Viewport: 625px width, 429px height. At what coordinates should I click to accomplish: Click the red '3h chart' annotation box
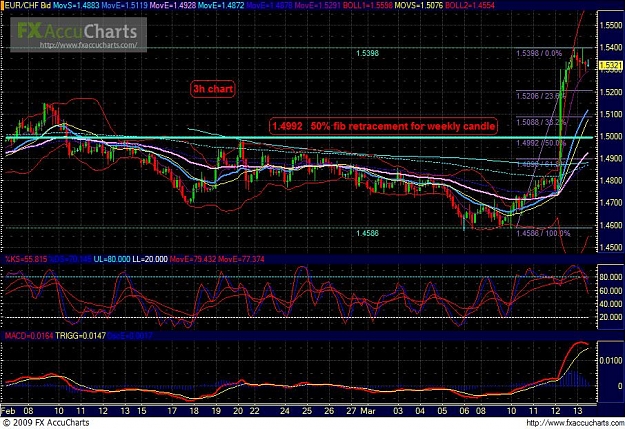pyautogui.click(x=213, y=89)
